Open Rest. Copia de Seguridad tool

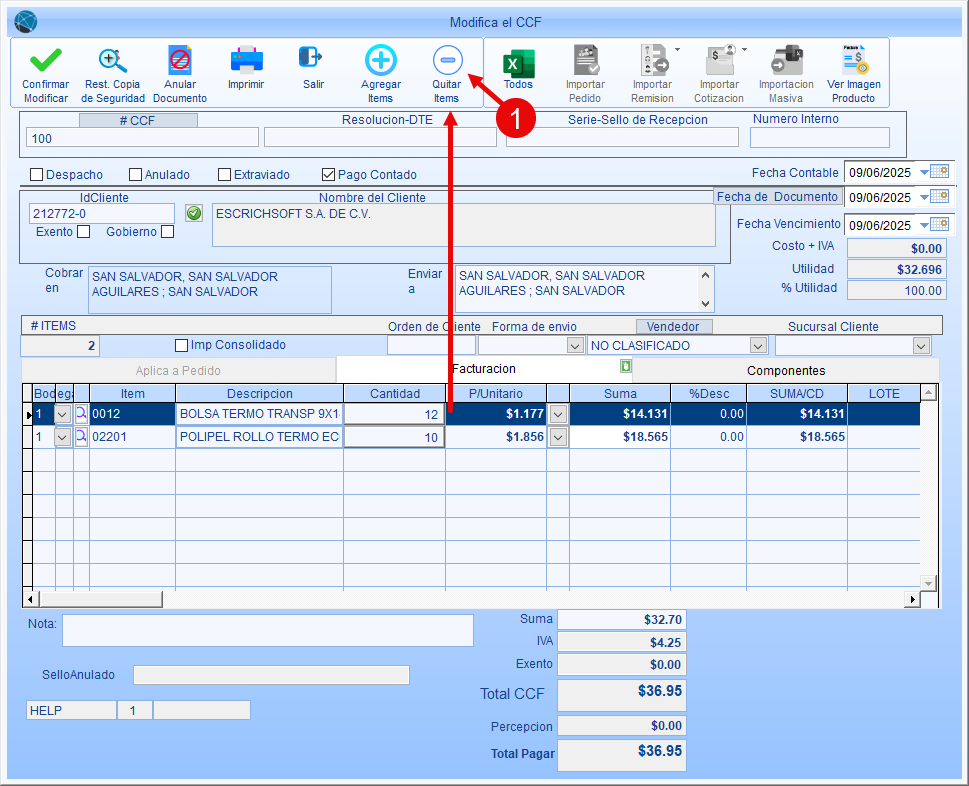pyautogui.click(x=112, y=61)
